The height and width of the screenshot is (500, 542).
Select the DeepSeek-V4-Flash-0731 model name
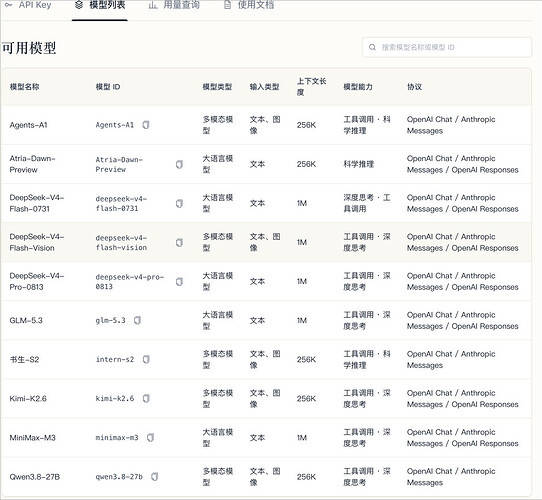37,203
